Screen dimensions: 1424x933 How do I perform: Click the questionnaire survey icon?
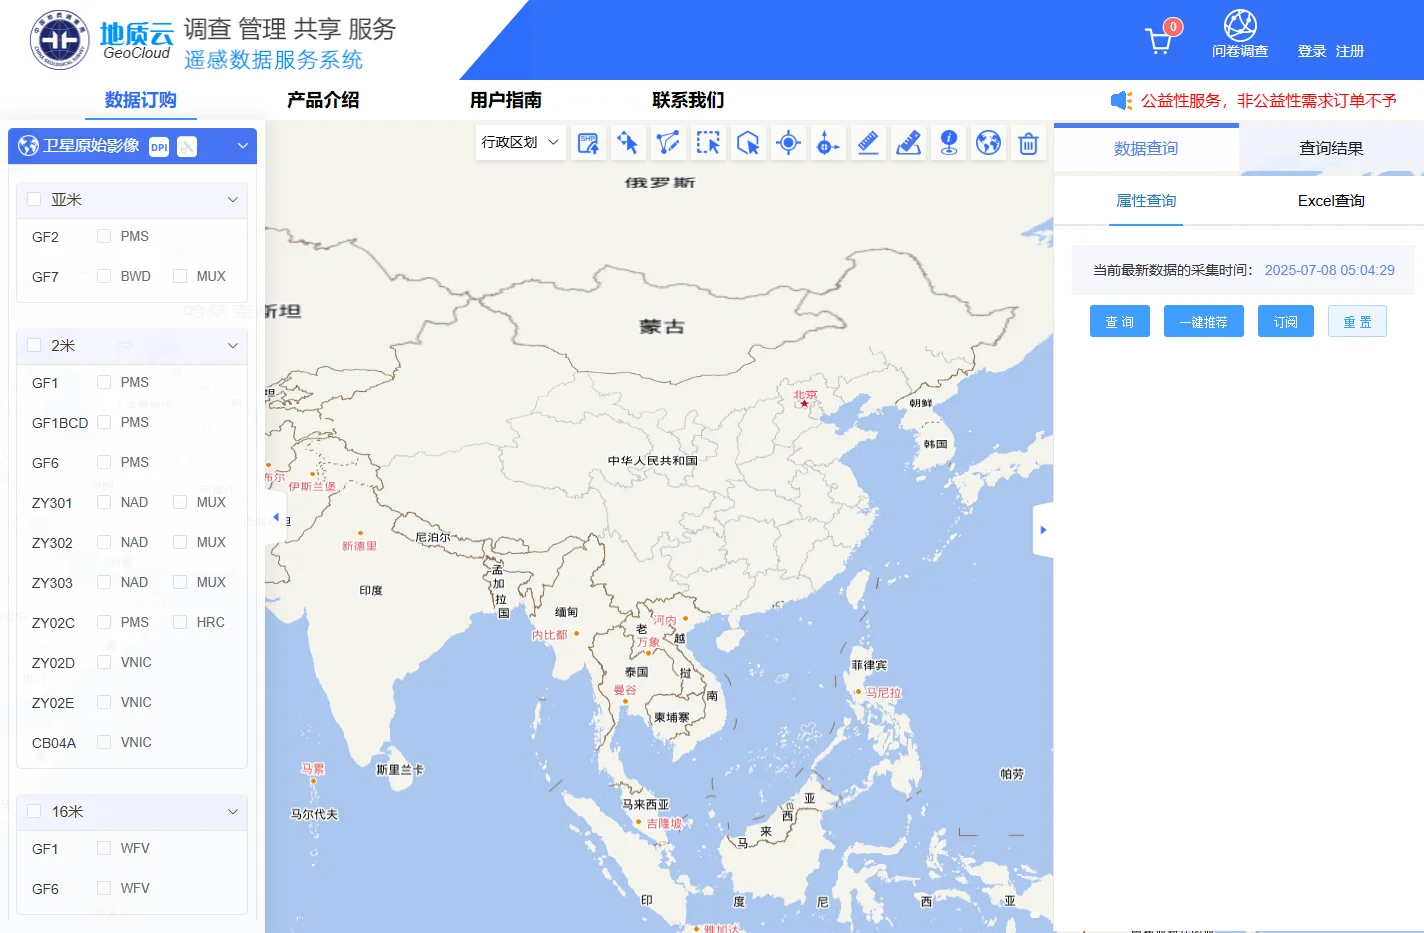1240,25
